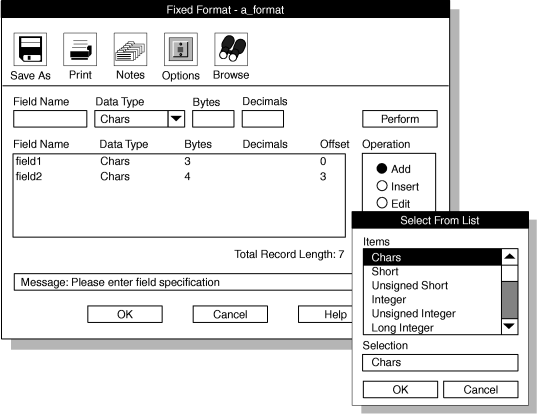Click the Decimals input field
This screenshot has height=414, width=538.
263,119
